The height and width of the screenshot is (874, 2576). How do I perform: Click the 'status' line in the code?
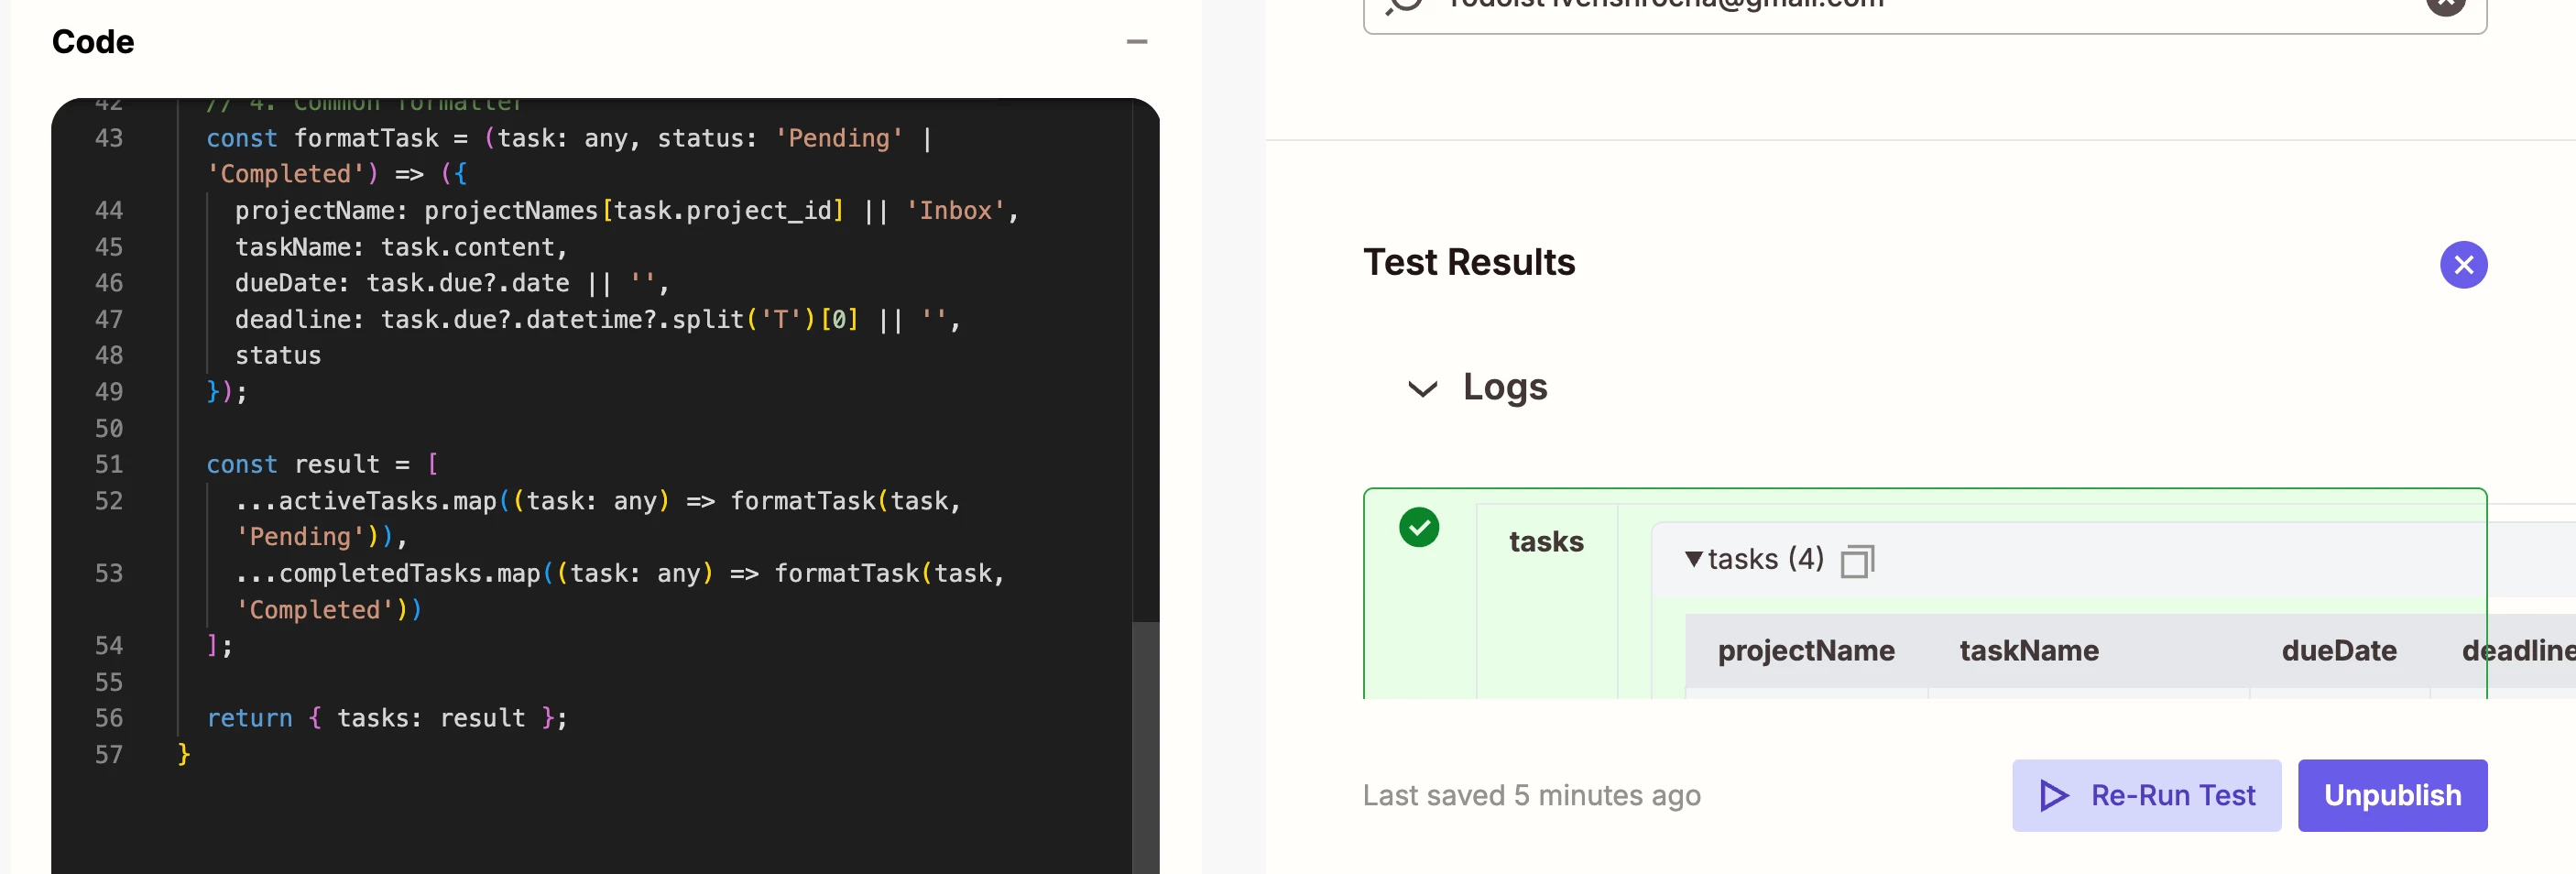coord(278,355)
